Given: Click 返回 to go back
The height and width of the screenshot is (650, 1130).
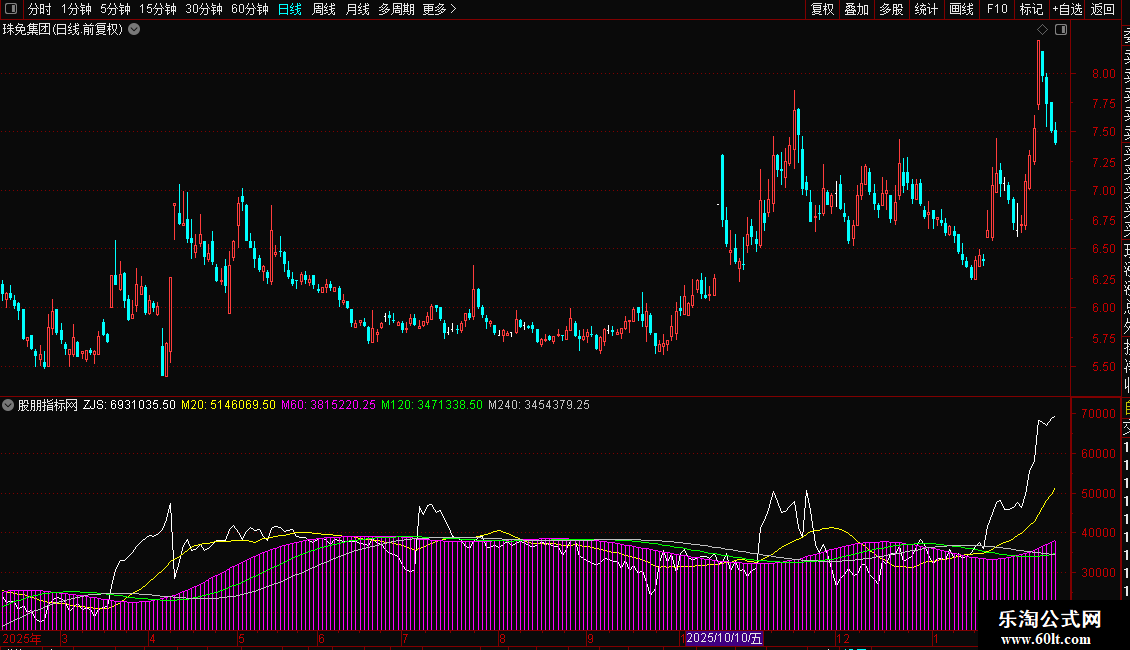Looking at the screenshot, I should click(x=1103, y=9).
